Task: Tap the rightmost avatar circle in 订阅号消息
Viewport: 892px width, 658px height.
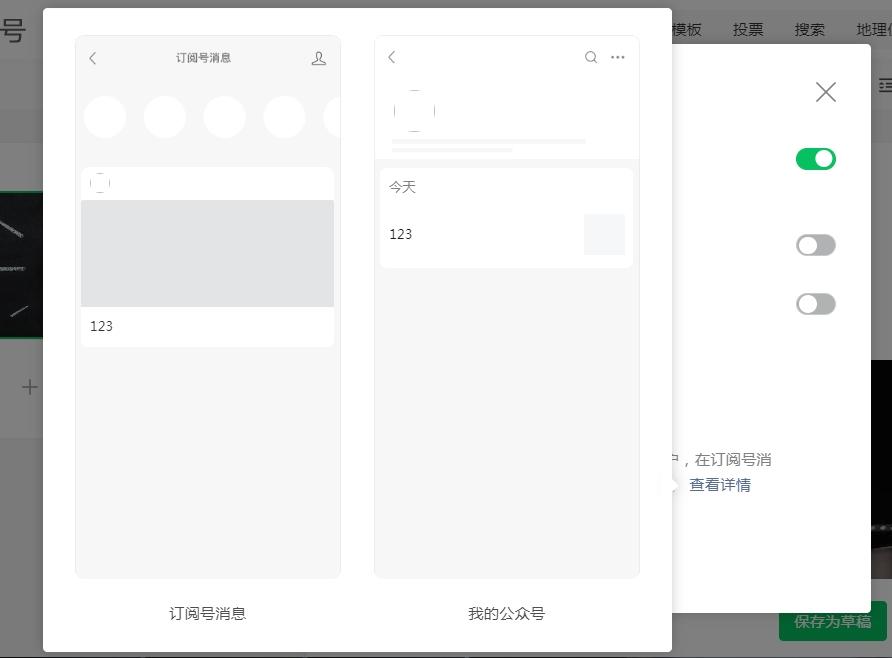Action: pos(336,116)
